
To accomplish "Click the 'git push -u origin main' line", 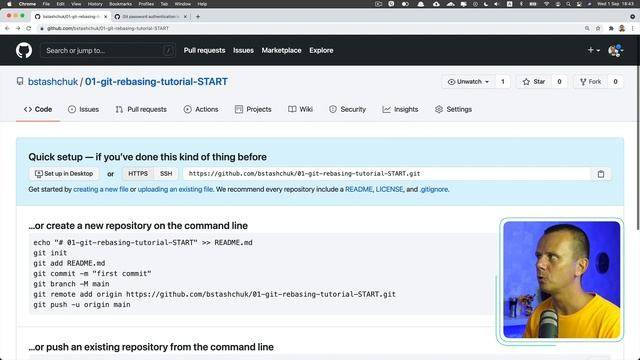I will click(x=82, y=304).
